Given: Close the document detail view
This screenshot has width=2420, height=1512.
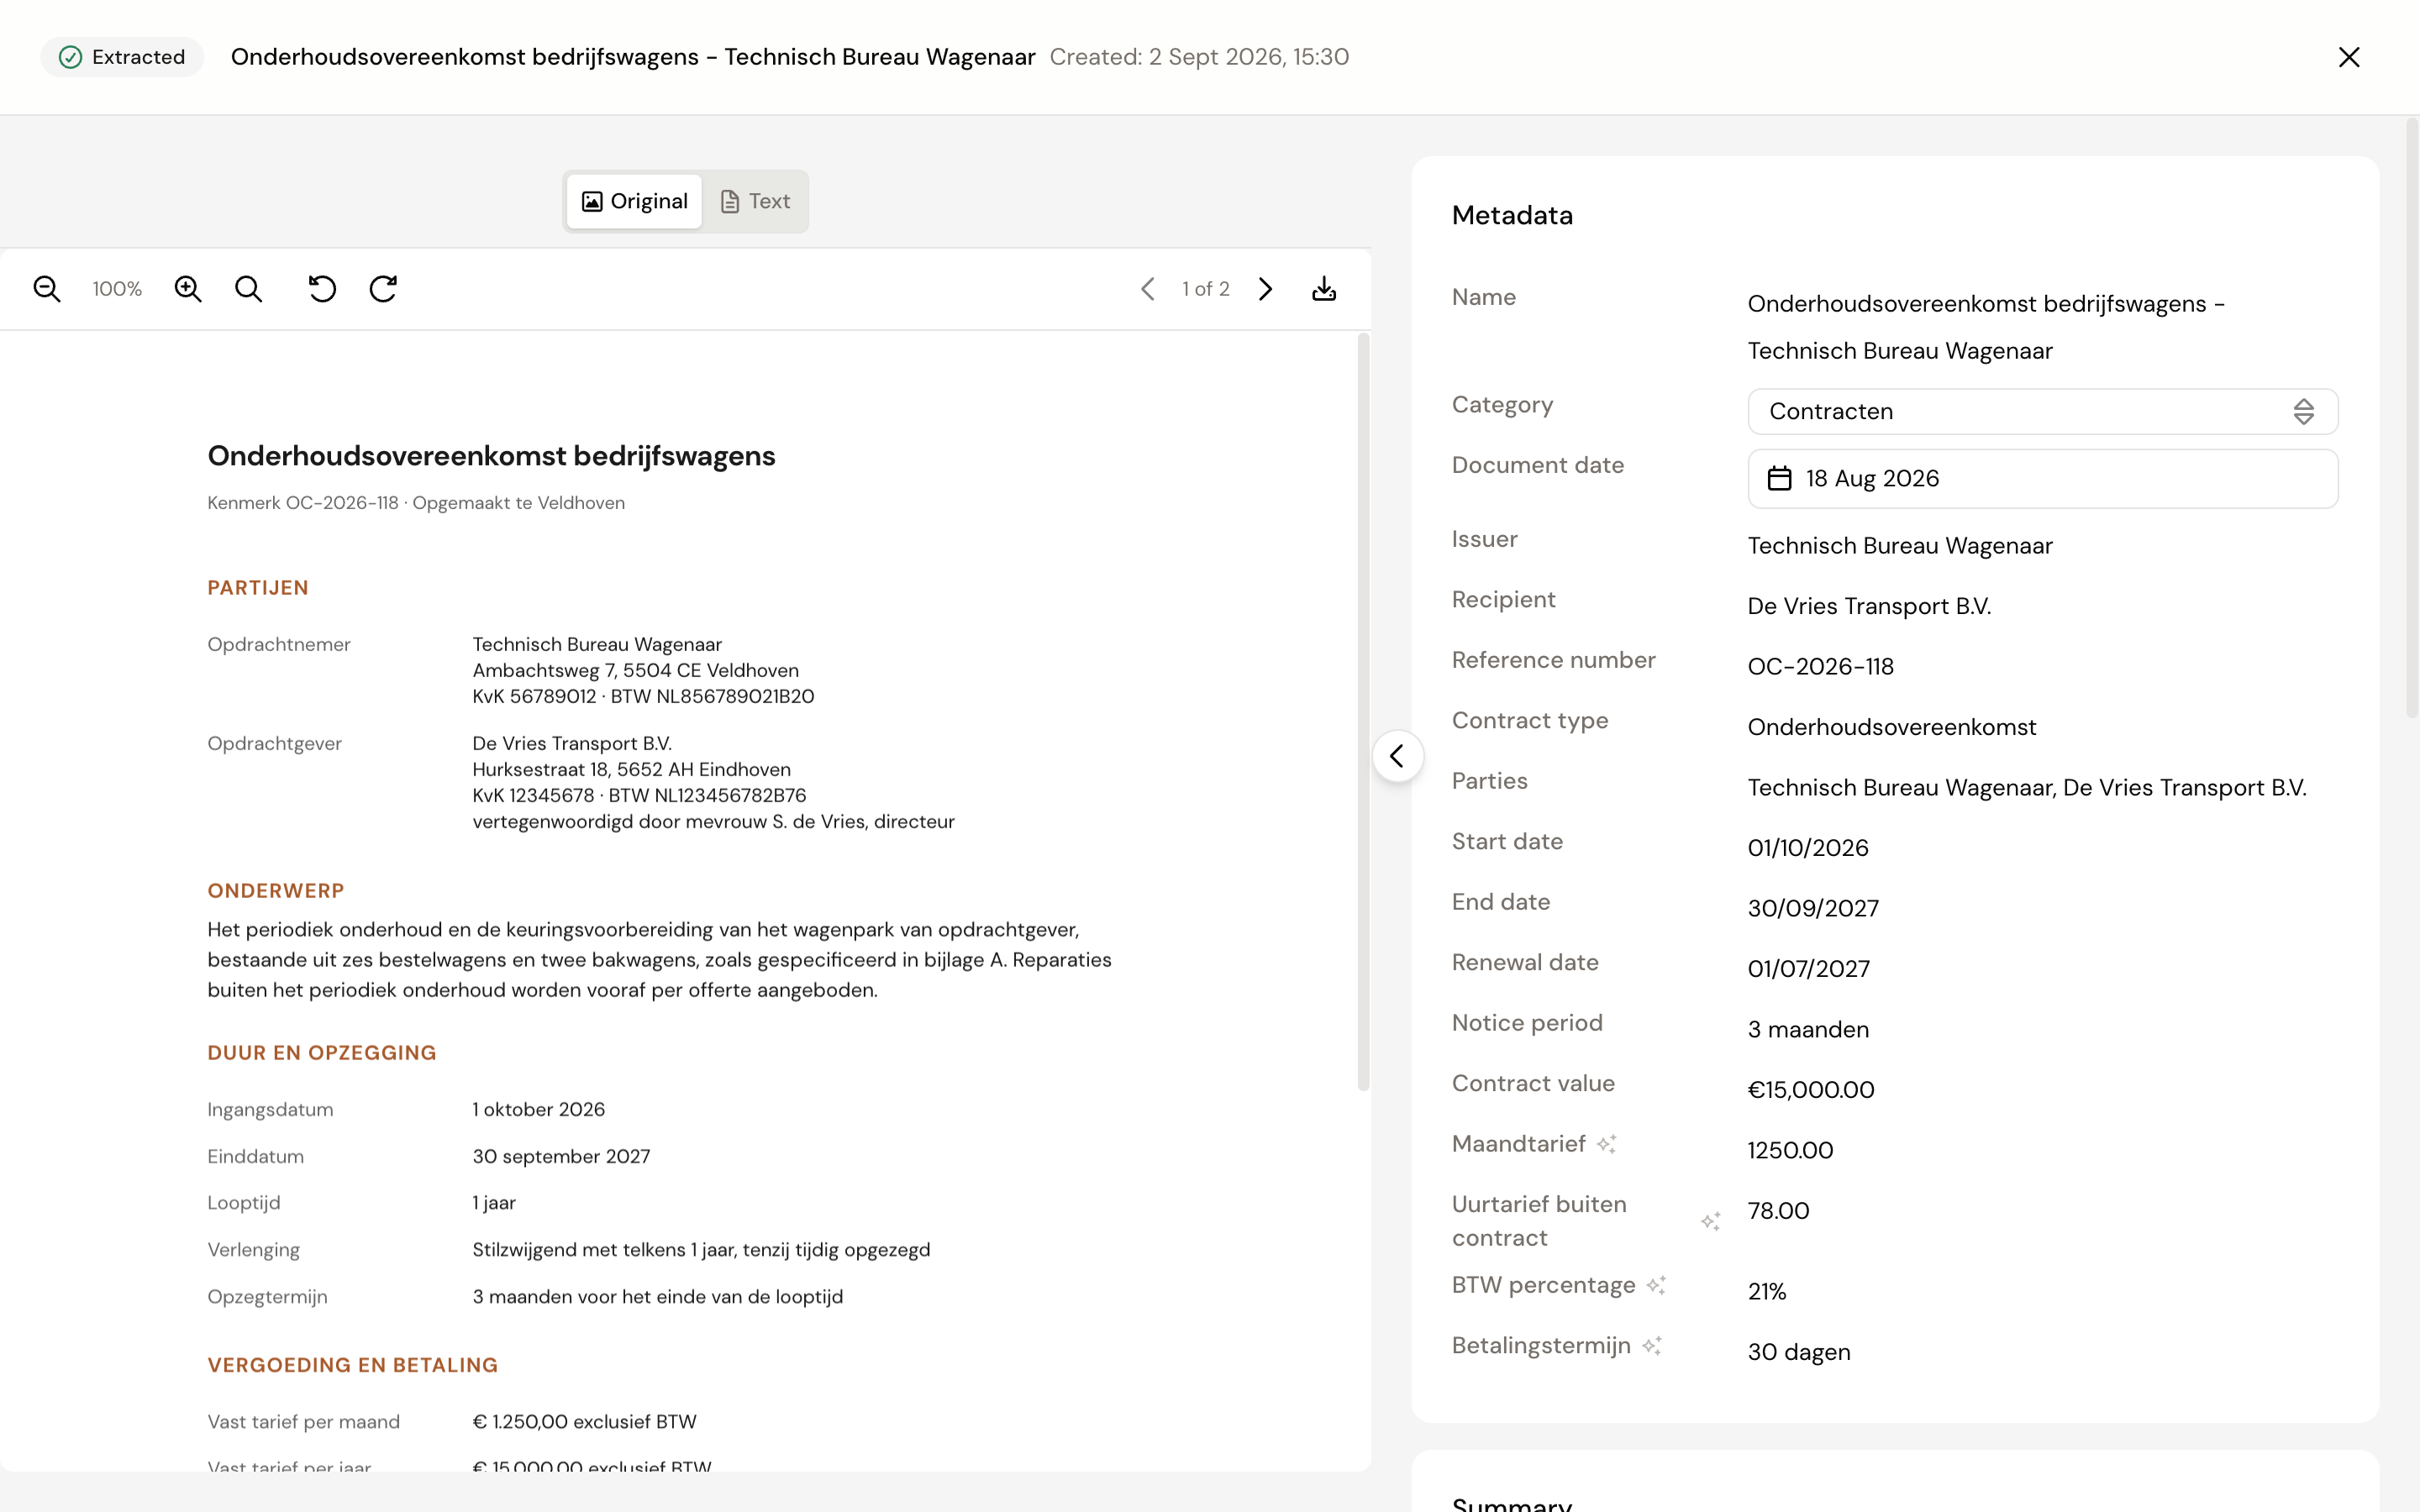Looking at the screenshot, I should pos(2349,57).
